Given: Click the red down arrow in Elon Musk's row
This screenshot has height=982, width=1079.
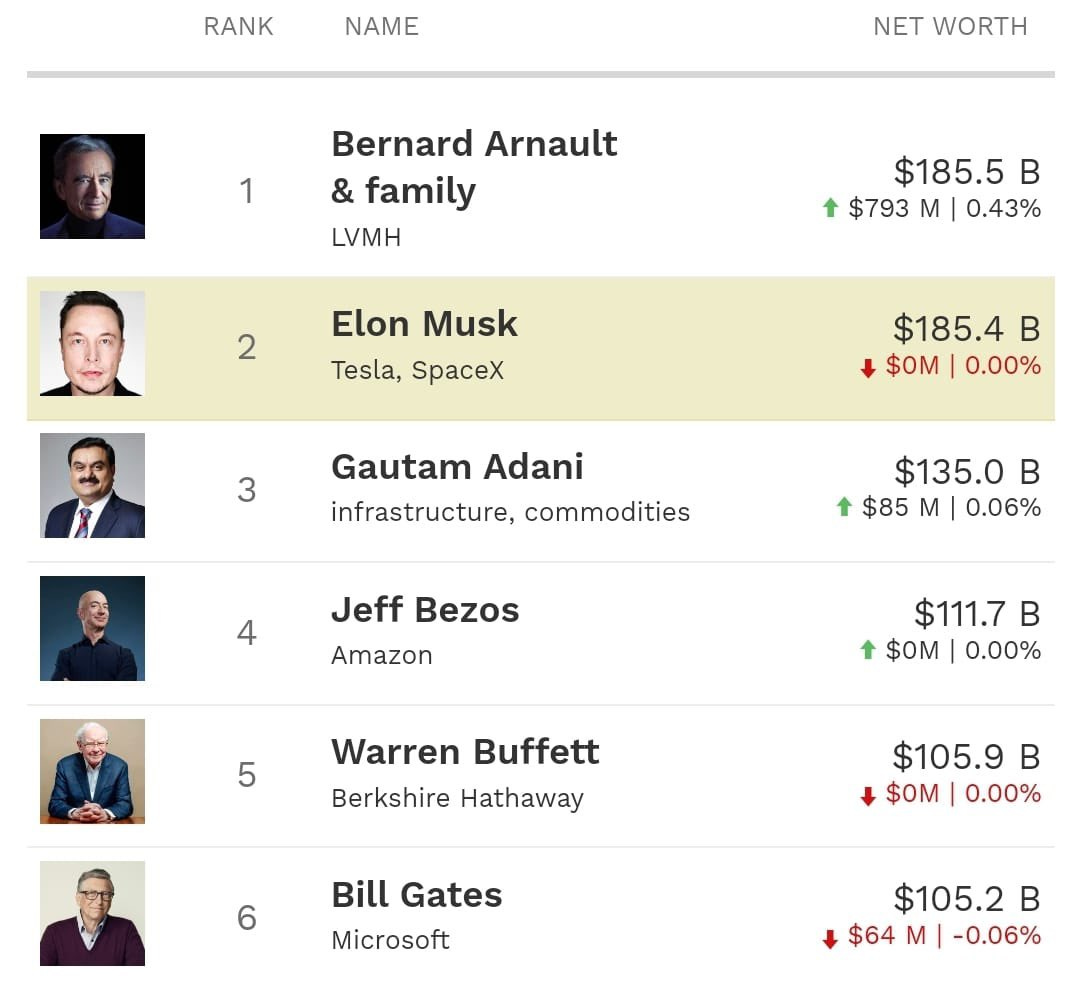Looking at the screenshot, I should pos(868,368).
